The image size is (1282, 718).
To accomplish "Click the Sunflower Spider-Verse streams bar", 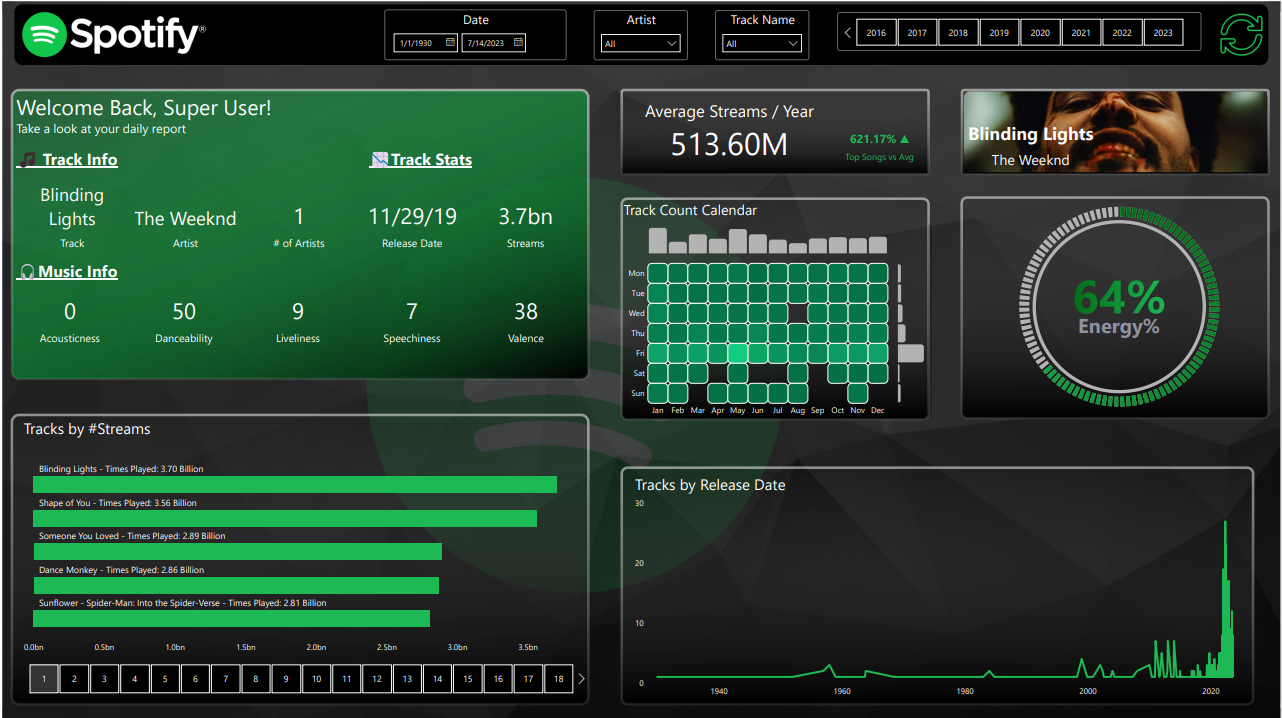I will pos(231,619).
